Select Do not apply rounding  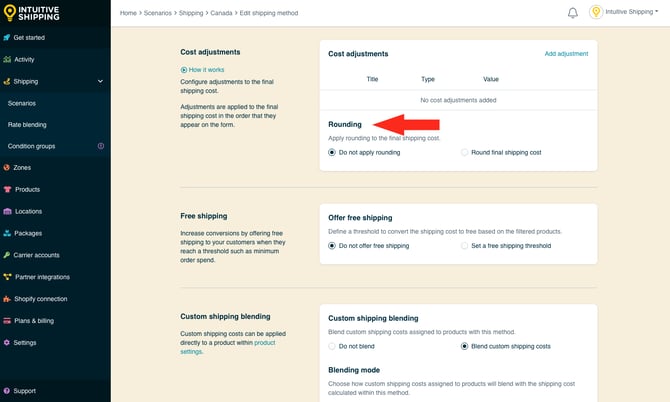(x=332, y=153)
